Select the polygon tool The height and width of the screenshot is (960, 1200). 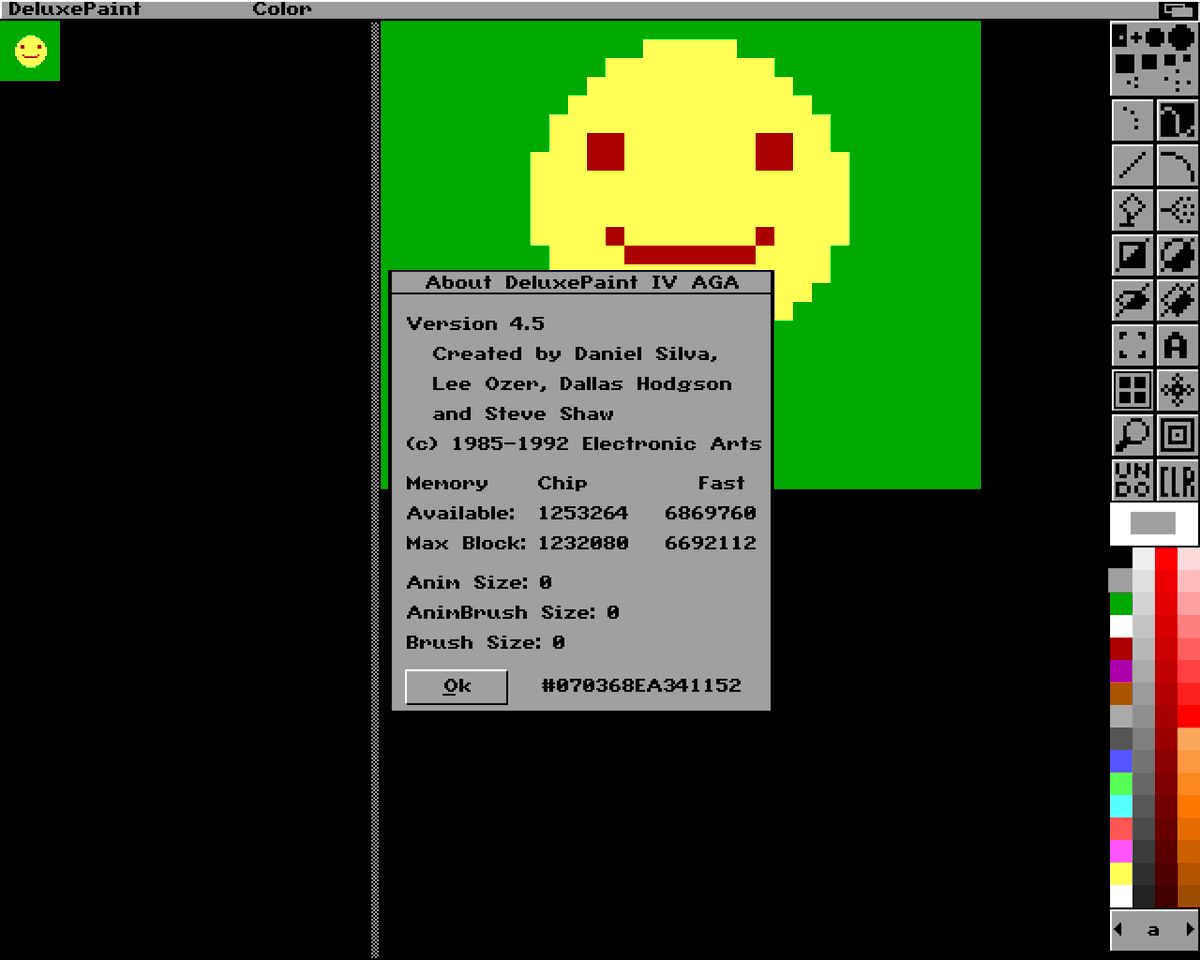1178,299
